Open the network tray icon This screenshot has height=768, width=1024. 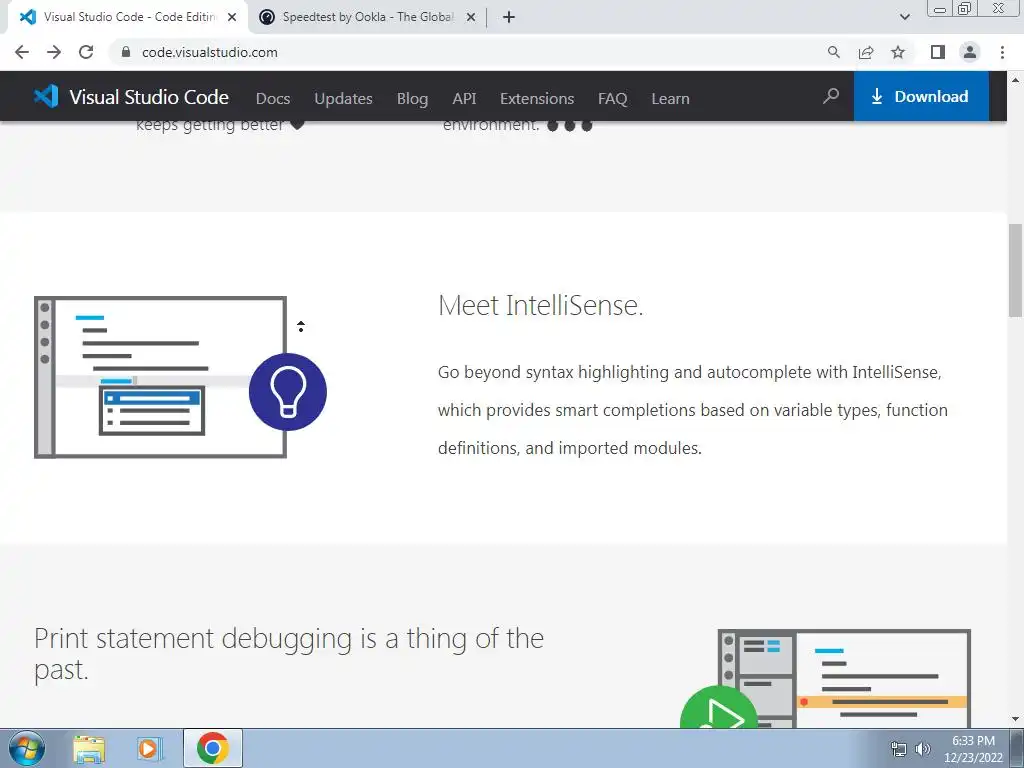[899, 749]
